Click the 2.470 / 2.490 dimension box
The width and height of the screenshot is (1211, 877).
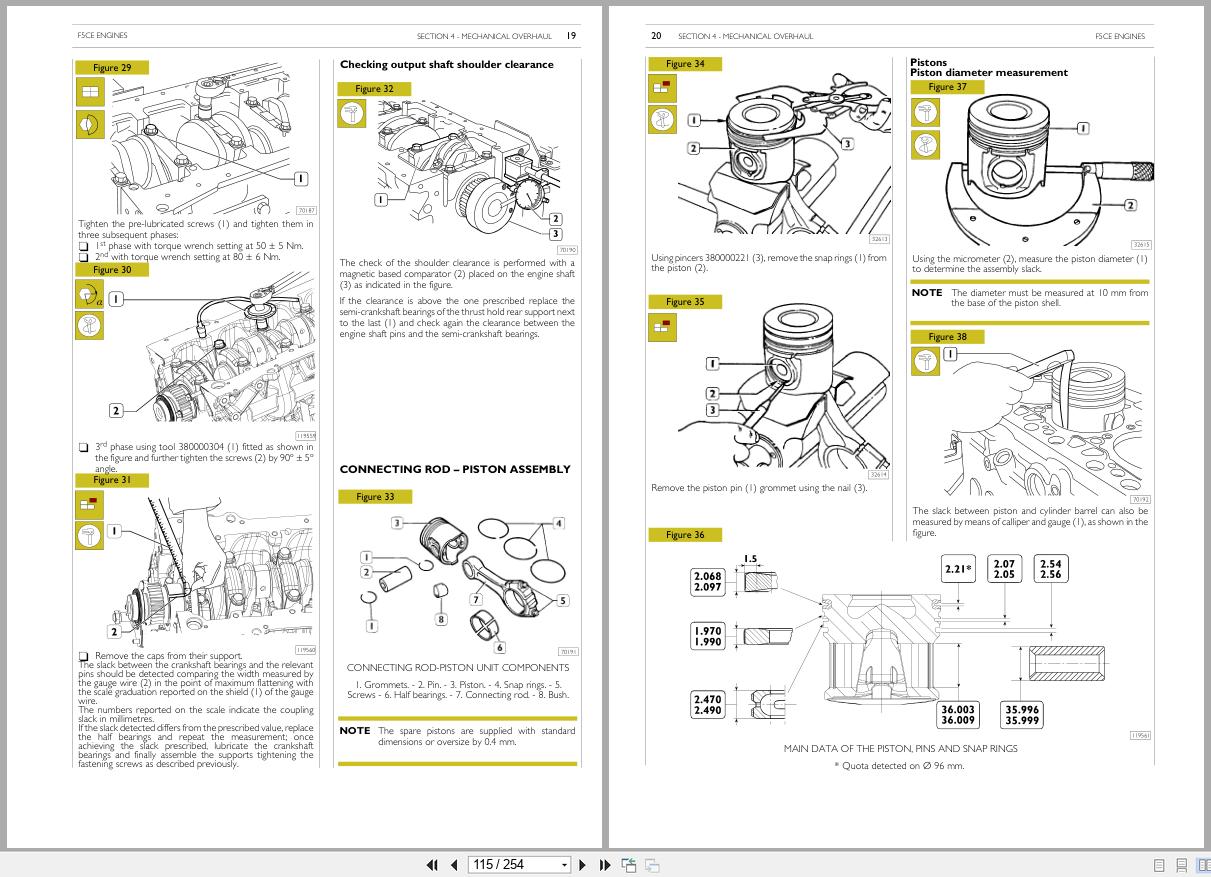[x=707, y=705]
